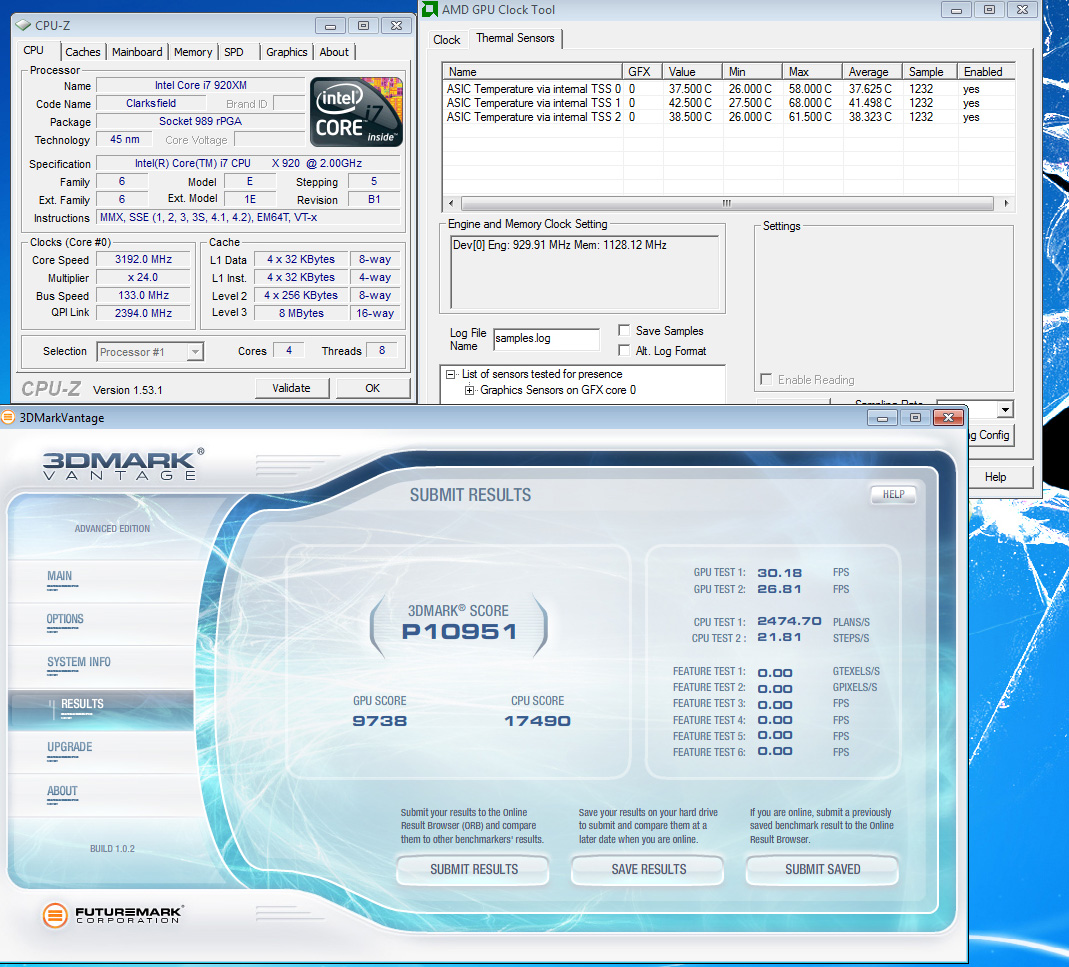Minimize the 3DMarkVantage window
This screenshot has height=967, width=1069.
click(x=882, y=417)
